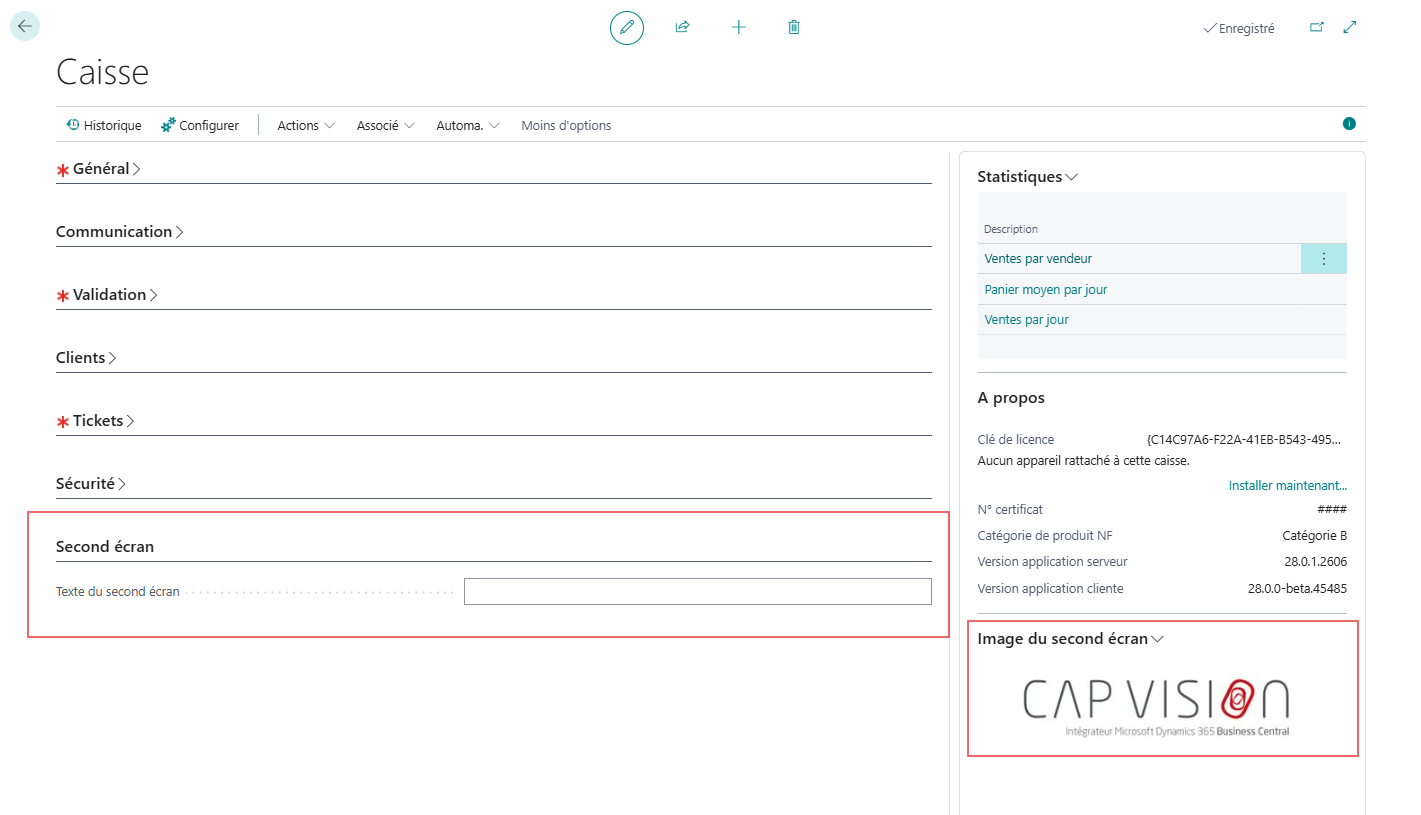The width and height of the screenshot is (1421, 815).
Task: Click the pencil edit icon
Action: [627, 27]
